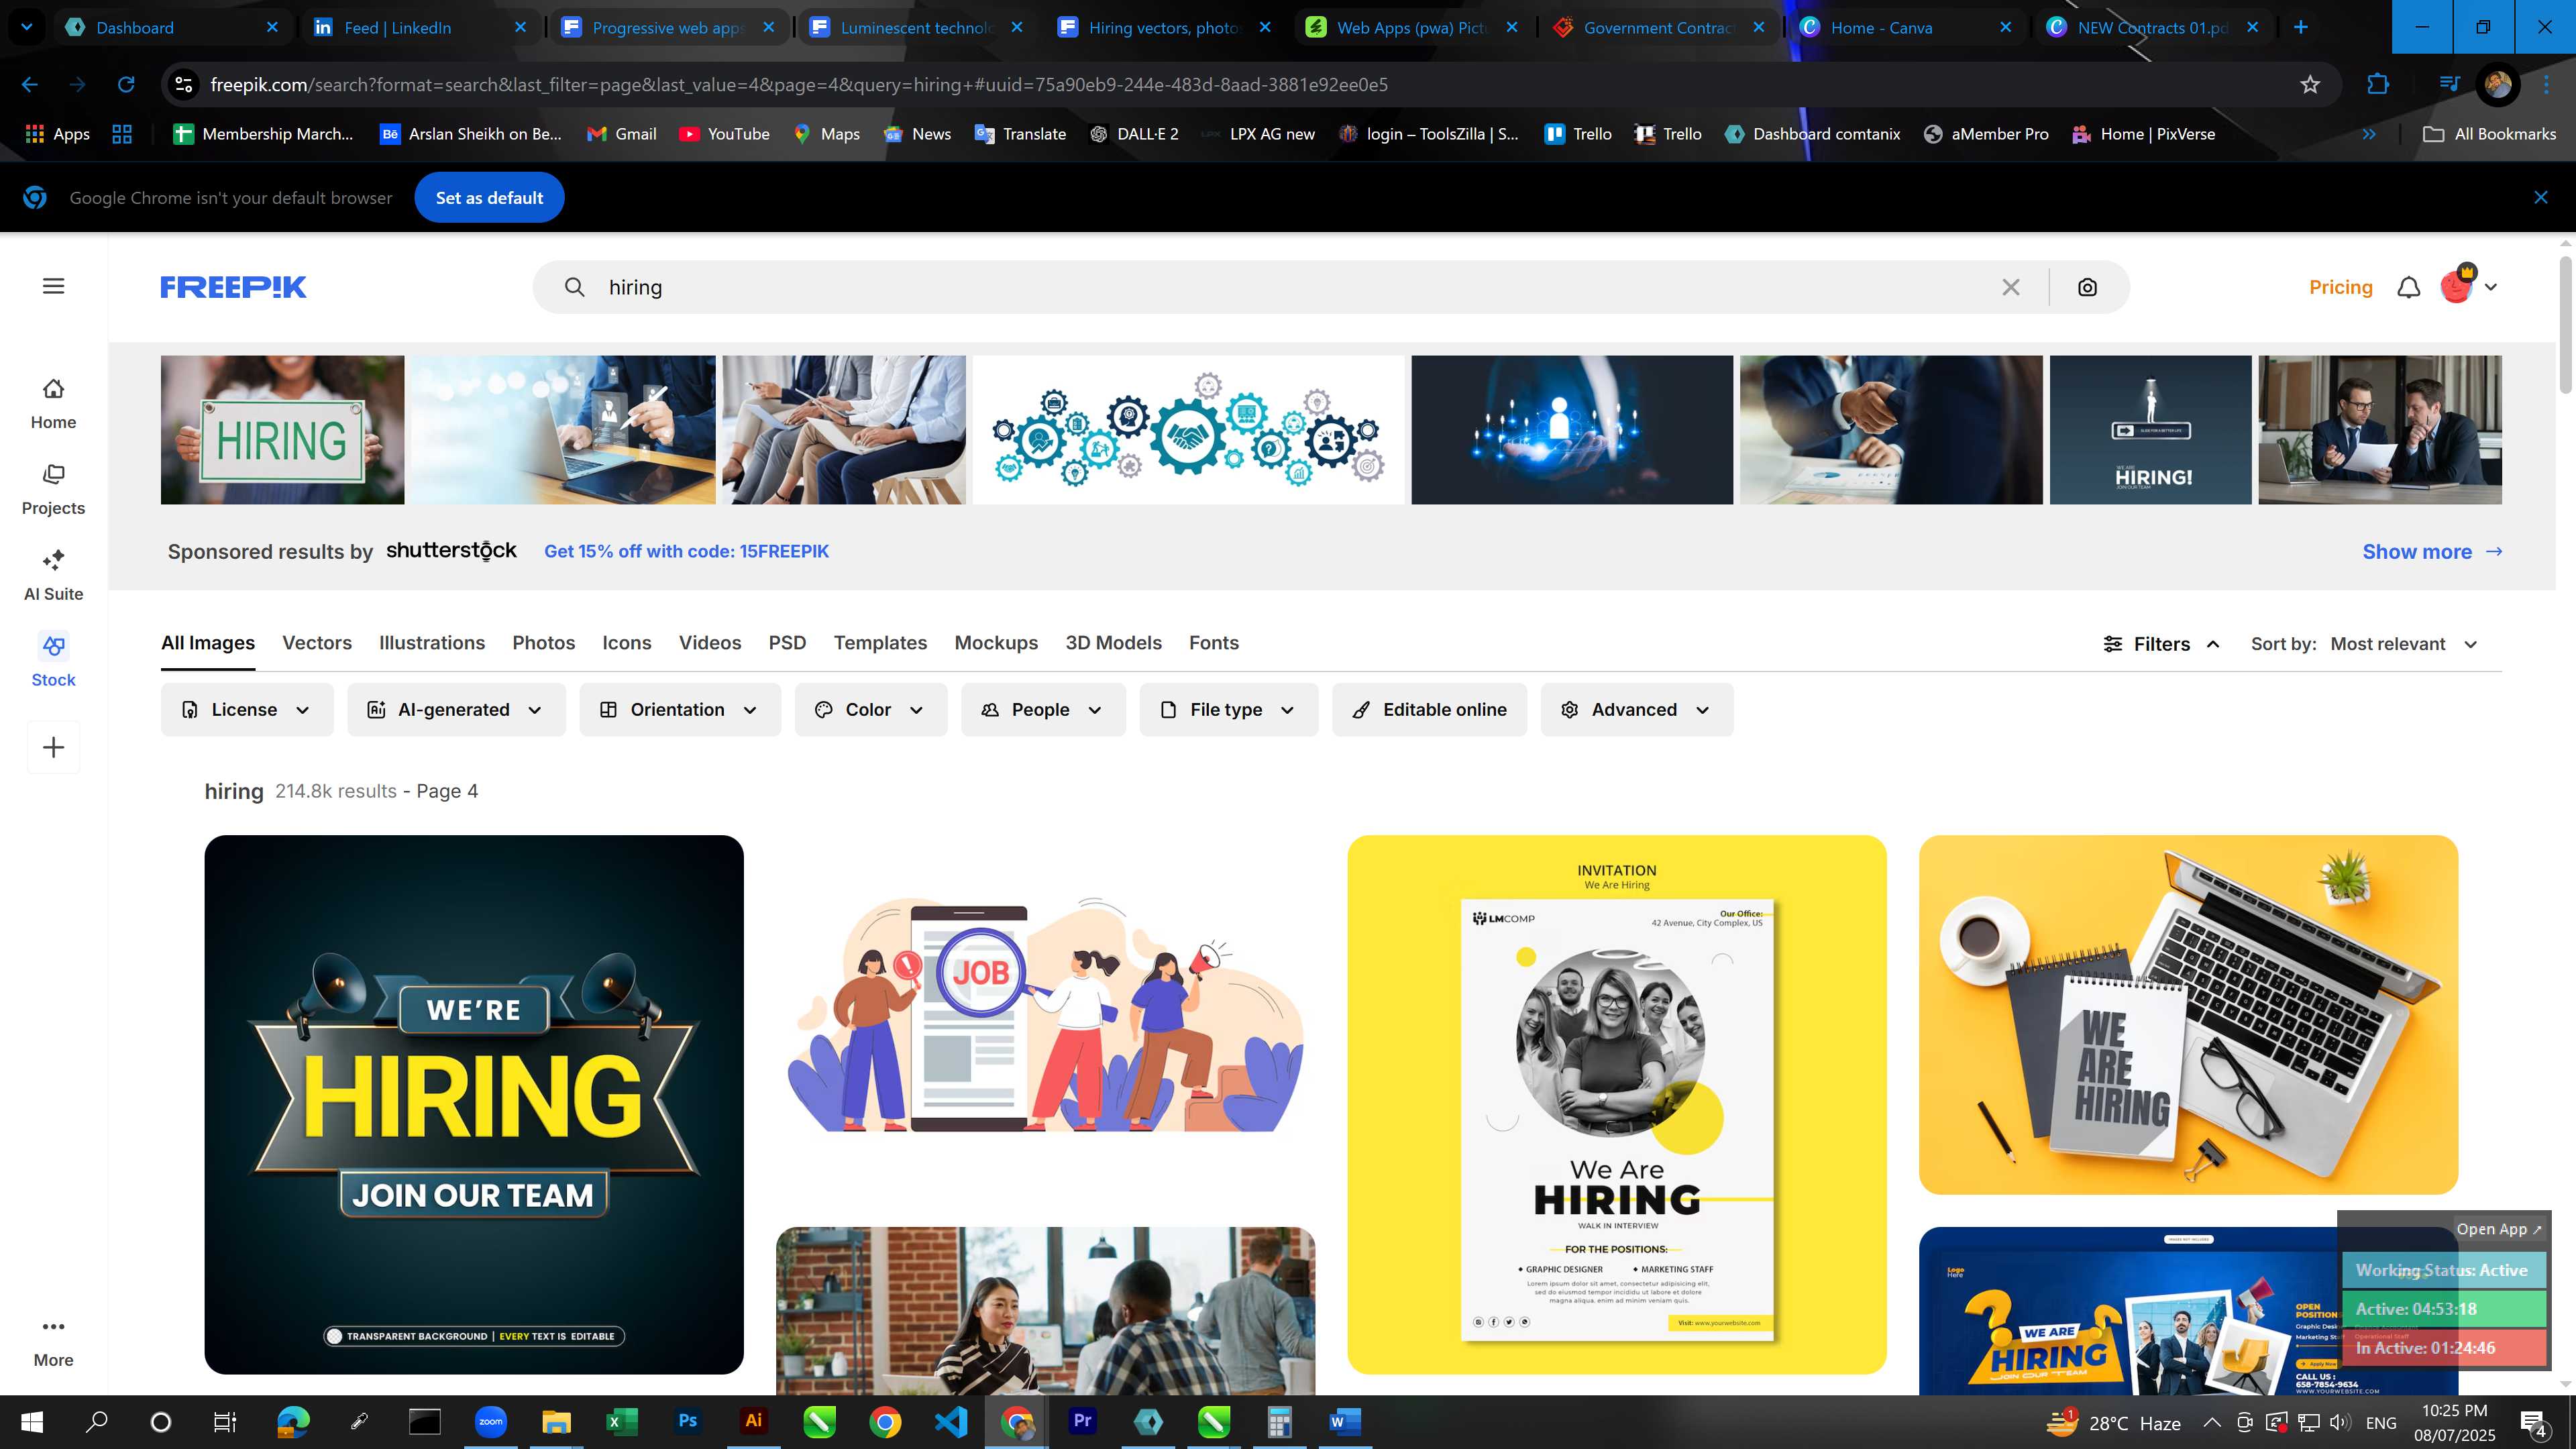Open Visual Studio Code from taskbar
Viewport: 2576px width, 1449px height.
[951, 1421]
